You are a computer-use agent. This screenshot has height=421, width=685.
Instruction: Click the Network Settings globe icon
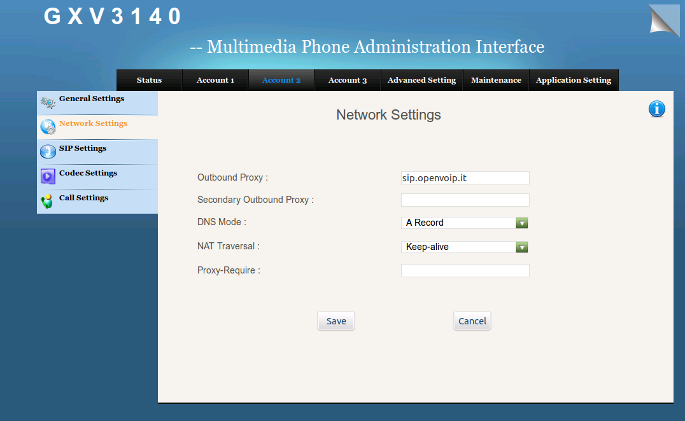48,127
